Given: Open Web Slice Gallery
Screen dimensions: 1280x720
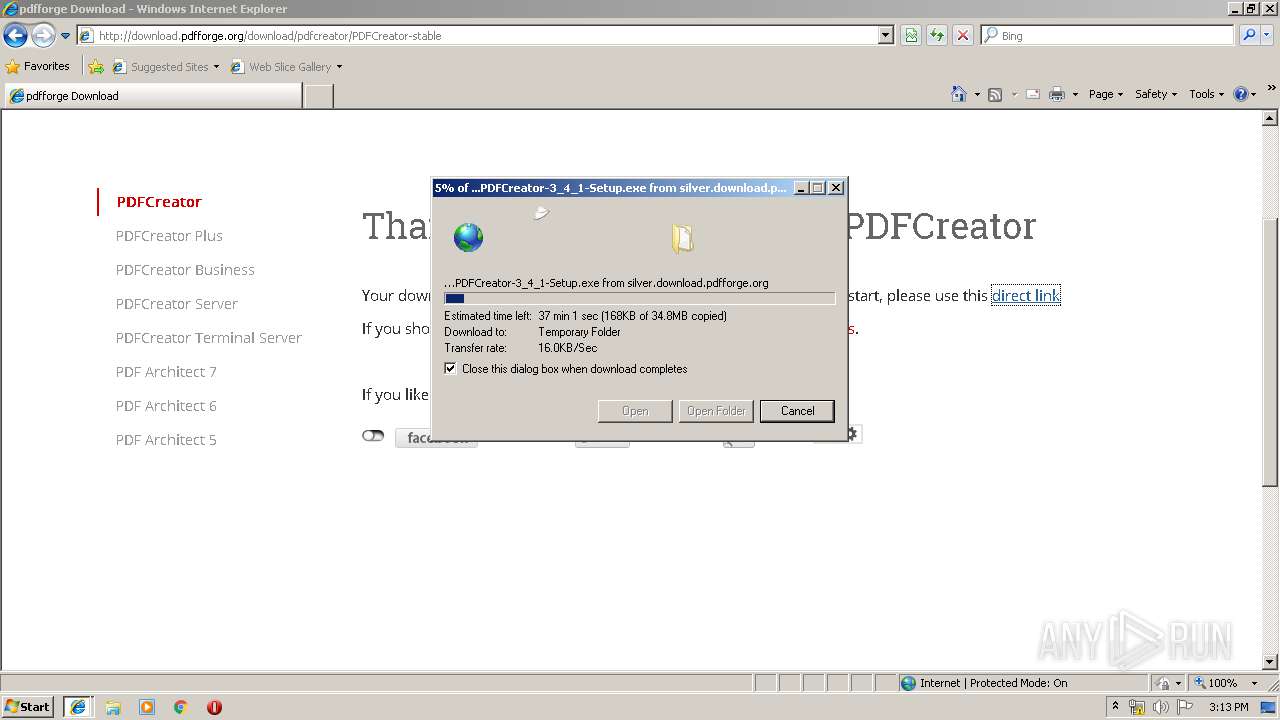Looking at the screenshot, I should pyautogui.click(x=286, y=67).
